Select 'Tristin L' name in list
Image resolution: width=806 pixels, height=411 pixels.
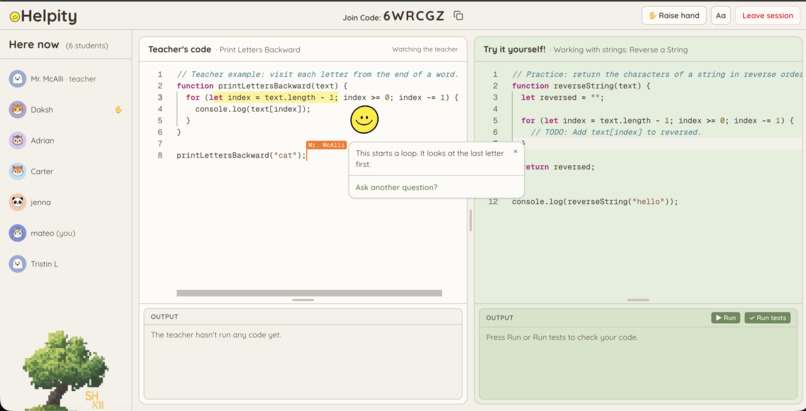(44, 264)
